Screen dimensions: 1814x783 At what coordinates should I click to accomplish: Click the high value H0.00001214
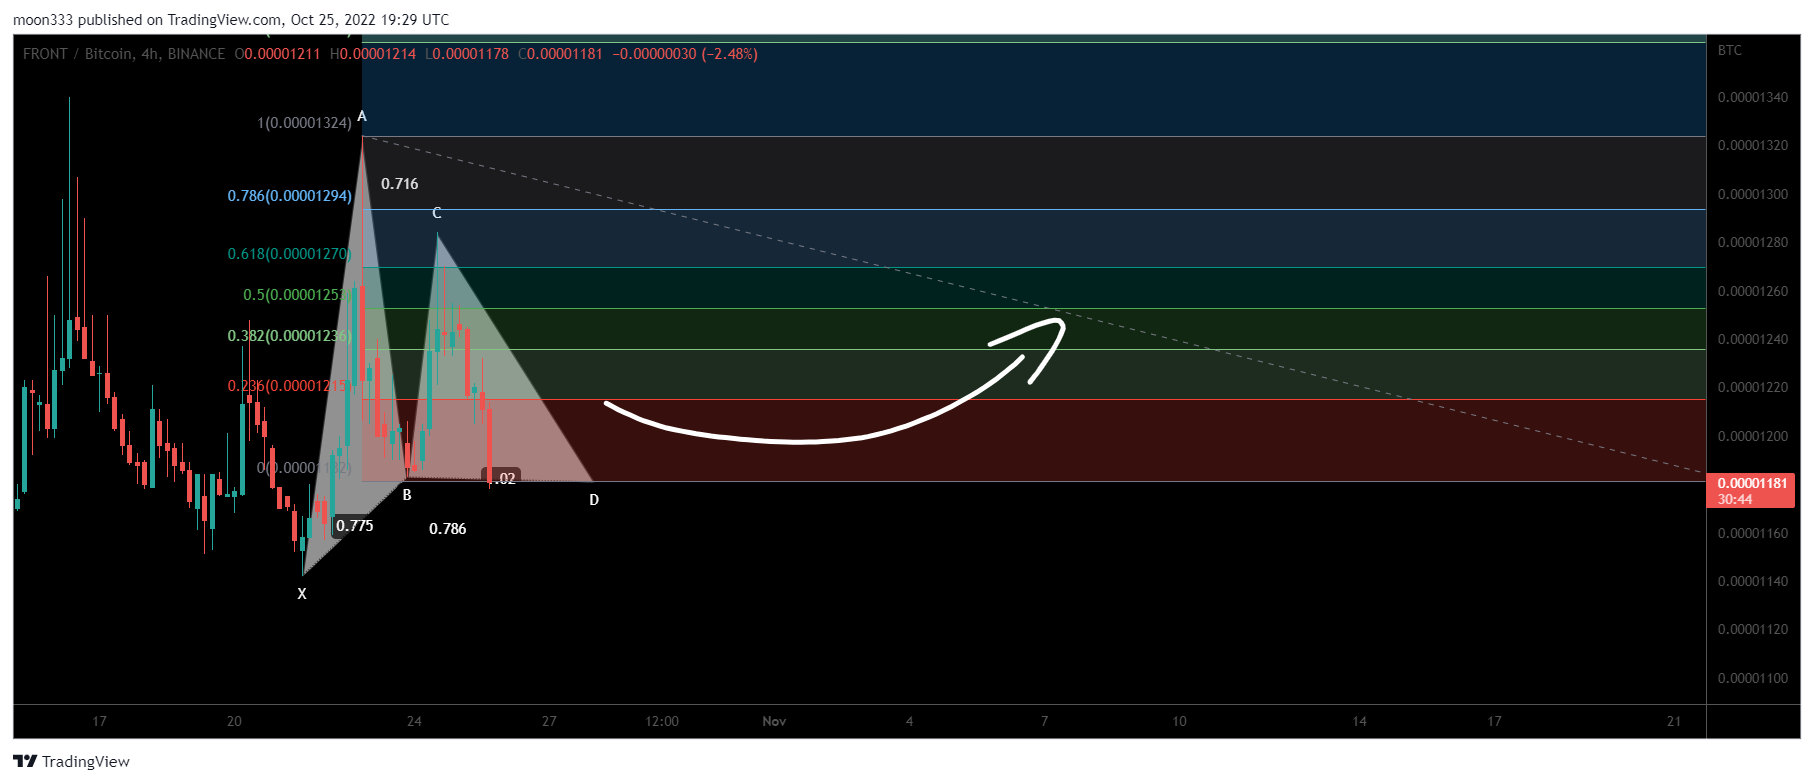373,54
